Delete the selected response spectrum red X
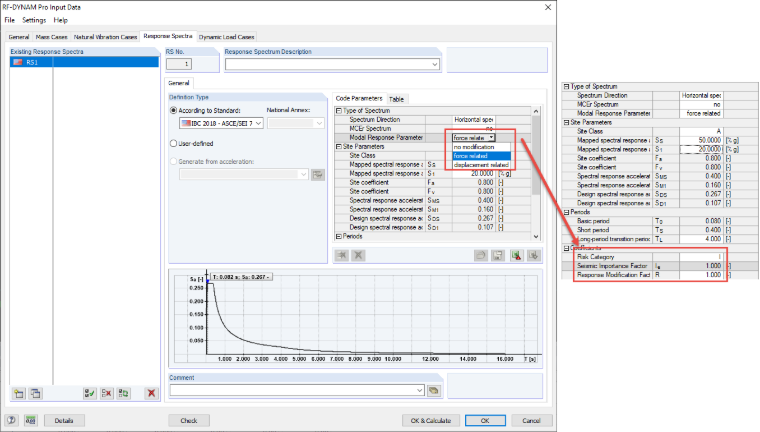760x432 pixels. 151,393
